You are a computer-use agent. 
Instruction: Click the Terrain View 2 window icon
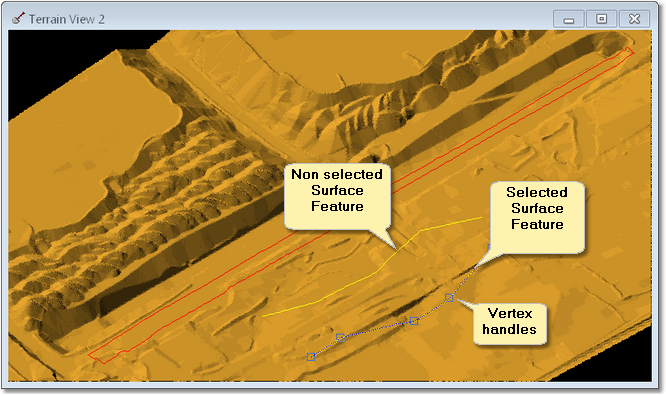(x=18, y=19)
